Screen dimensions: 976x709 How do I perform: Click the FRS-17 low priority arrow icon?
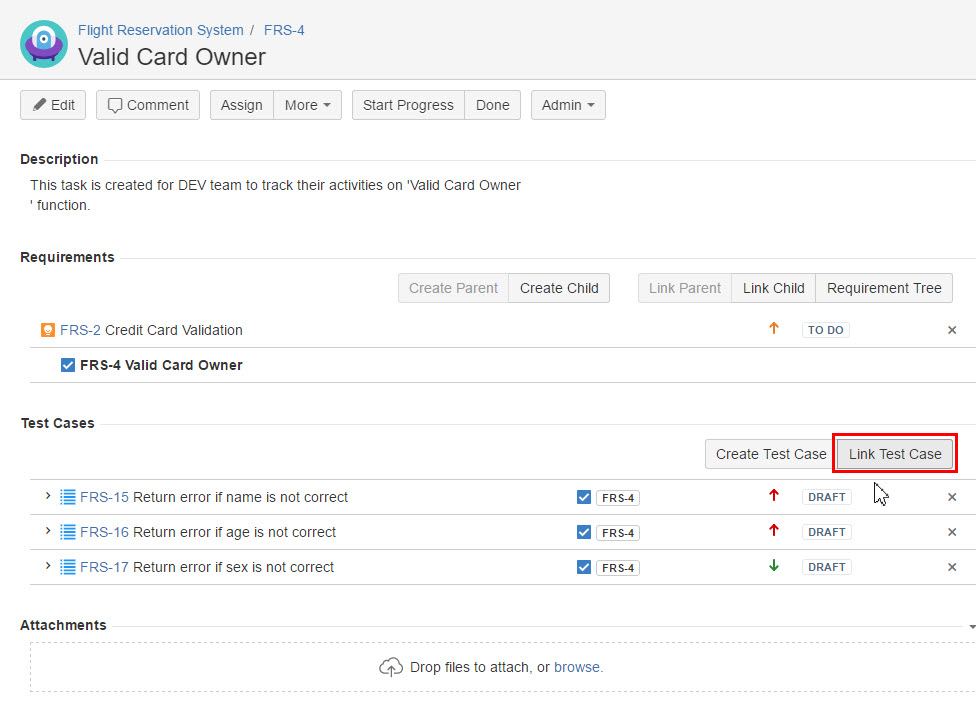pos(773,566)
